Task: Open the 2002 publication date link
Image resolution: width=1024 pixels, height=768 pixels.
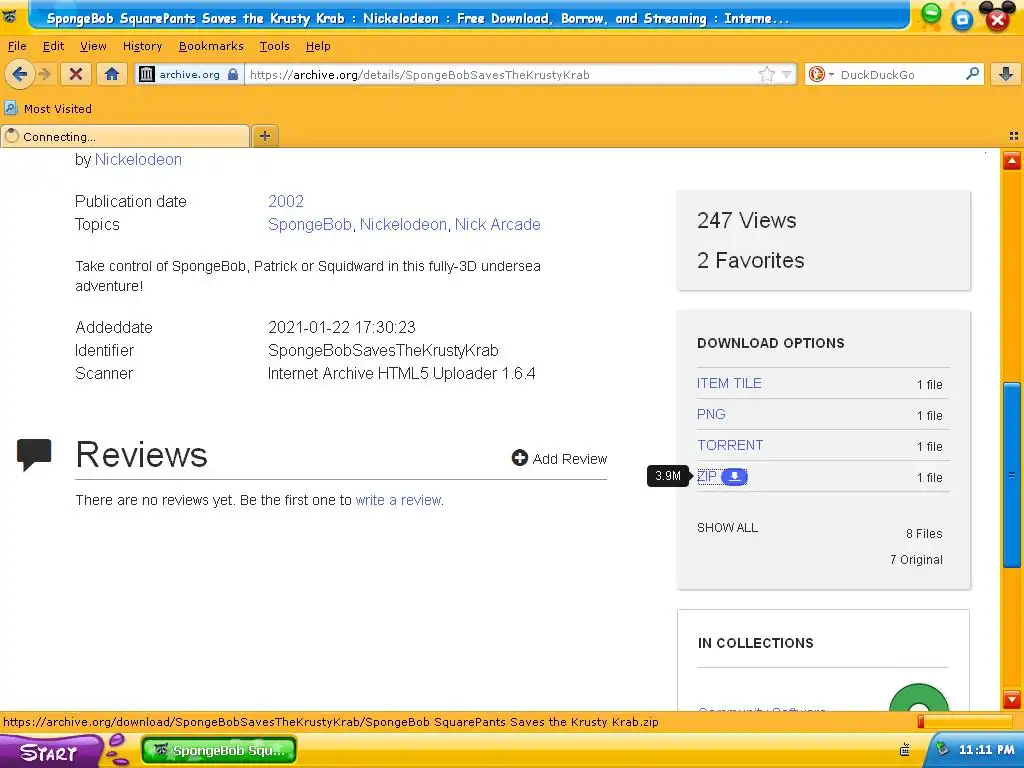Action: (286, 201)
